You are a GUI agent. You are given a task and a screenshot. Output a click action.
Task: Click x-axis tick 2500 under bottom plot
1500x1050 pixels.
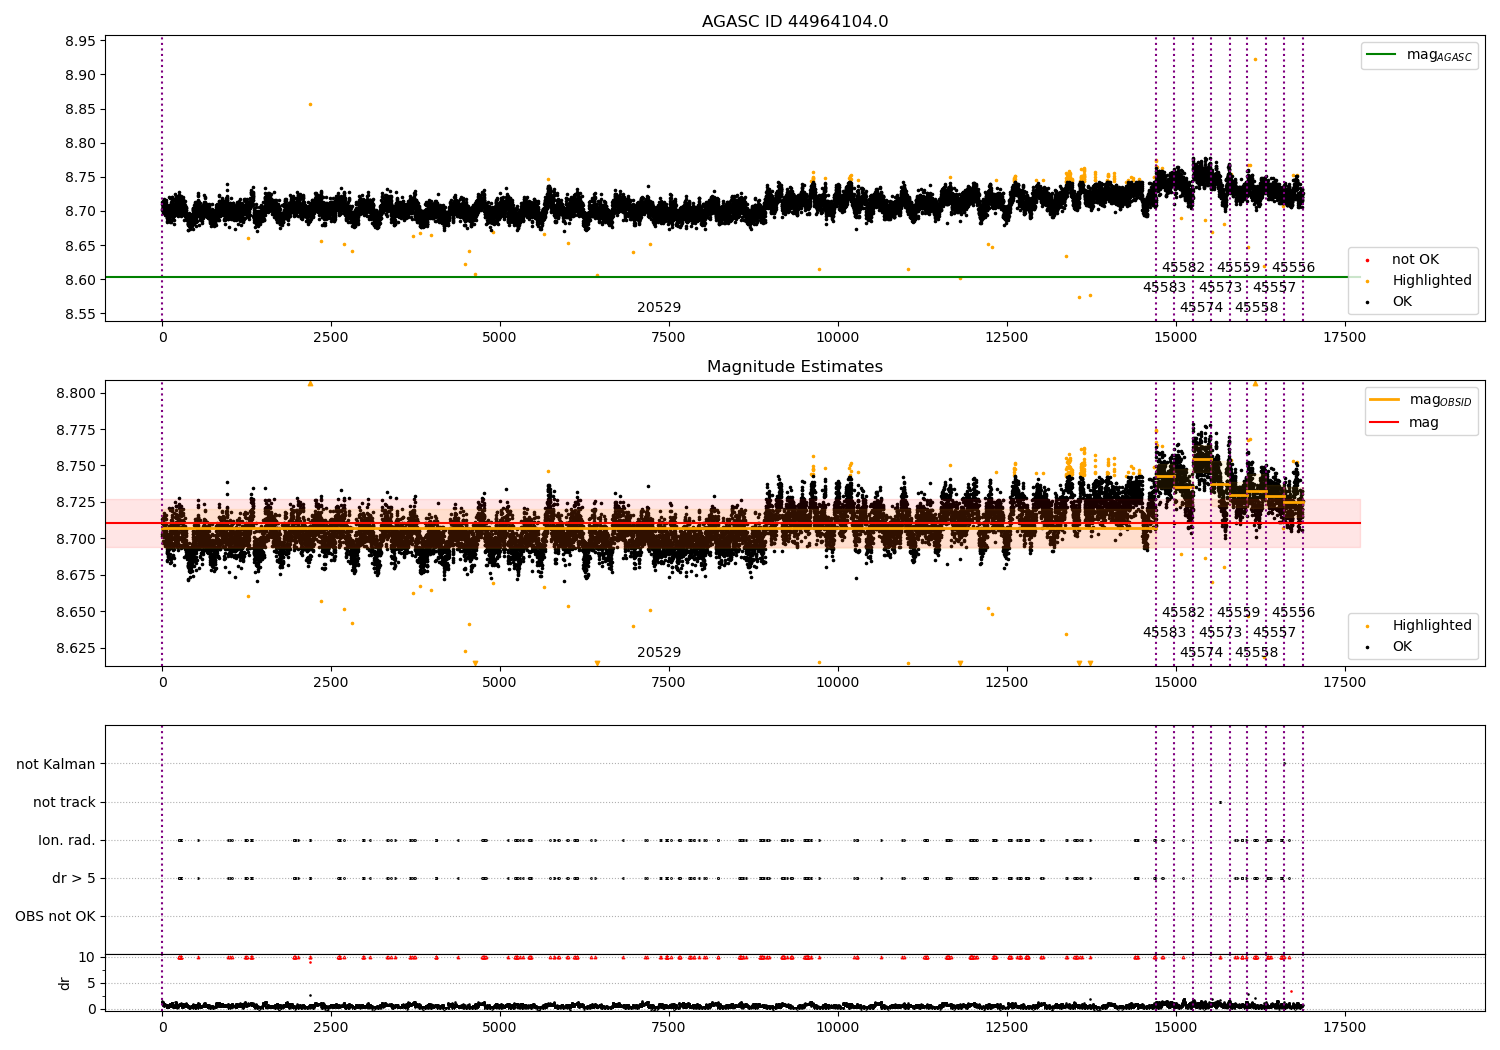pyautogui.click(x=330, y=1027)
